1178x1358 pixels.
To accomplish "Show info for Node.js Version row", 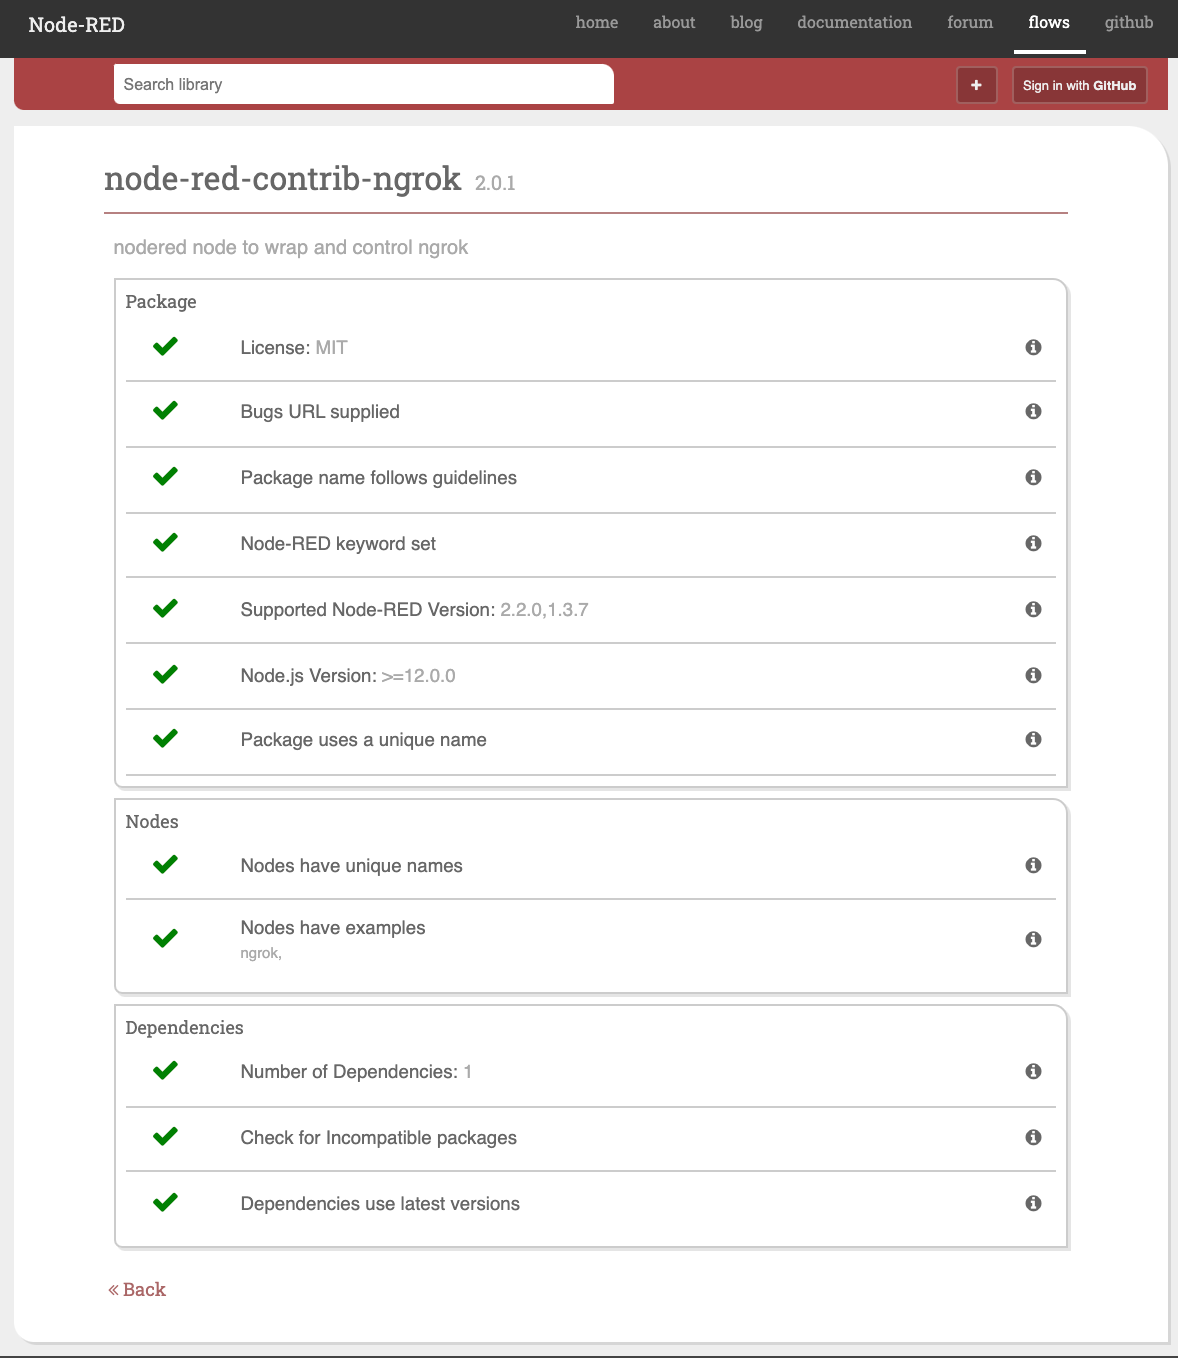I will (1033, 675).
